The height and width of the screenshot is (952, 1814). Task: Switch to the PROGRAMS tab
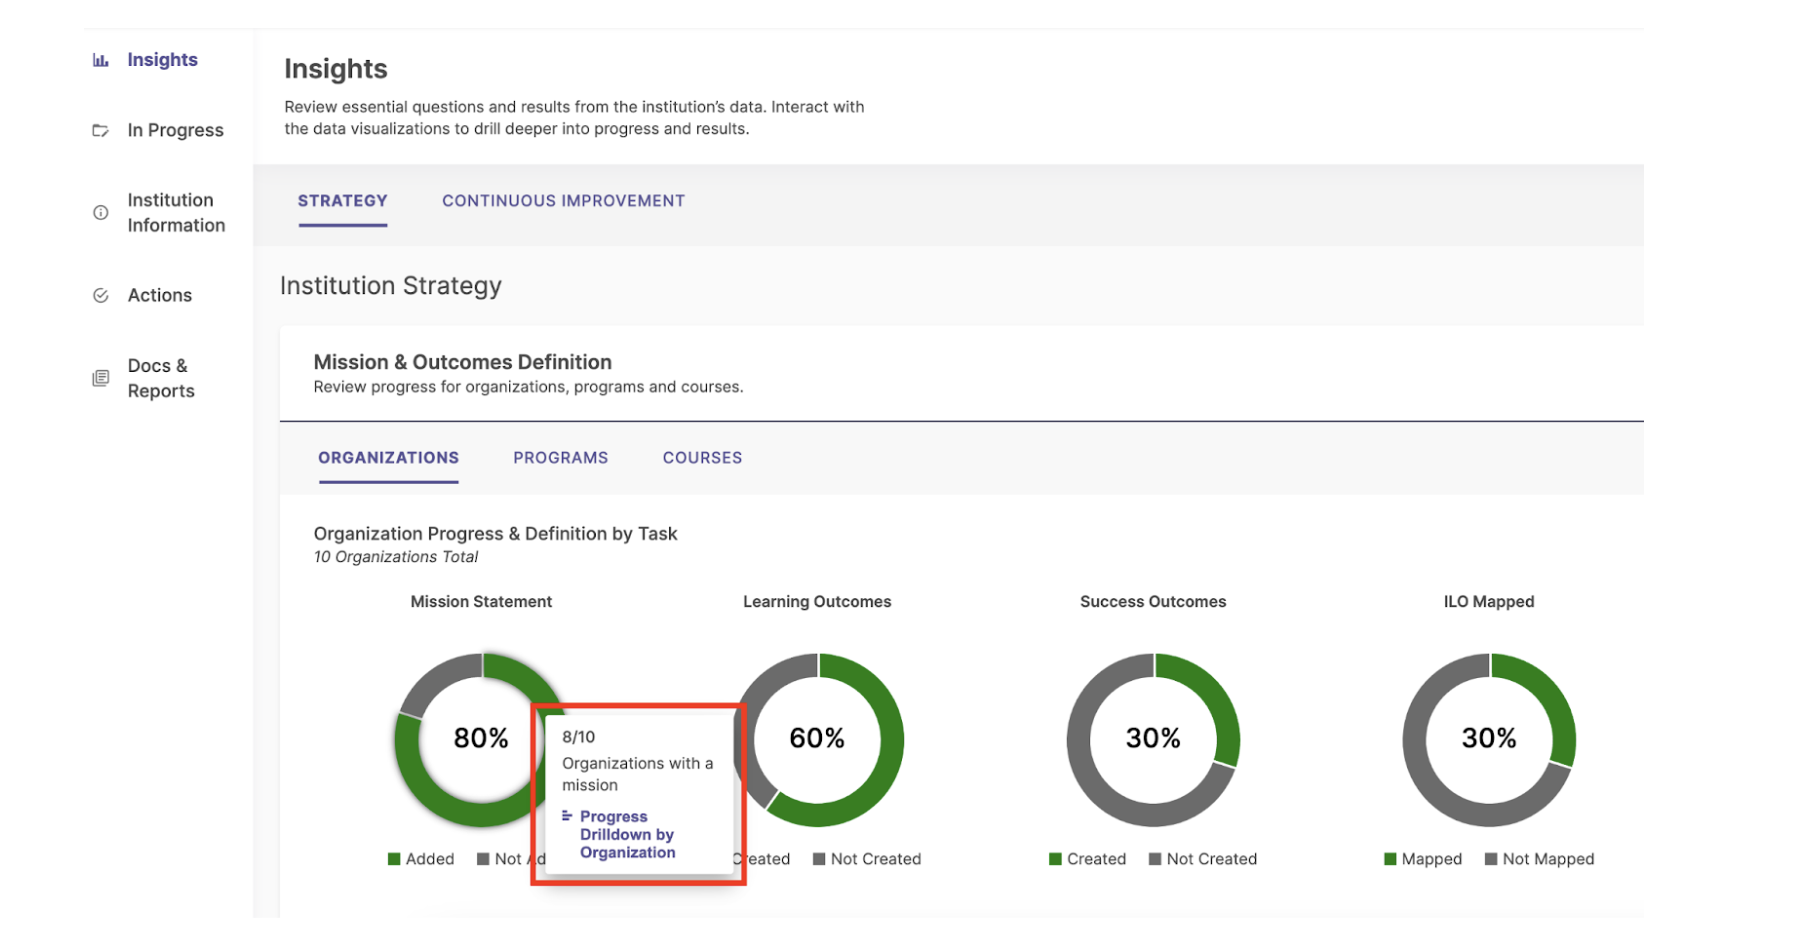point(560,457)
